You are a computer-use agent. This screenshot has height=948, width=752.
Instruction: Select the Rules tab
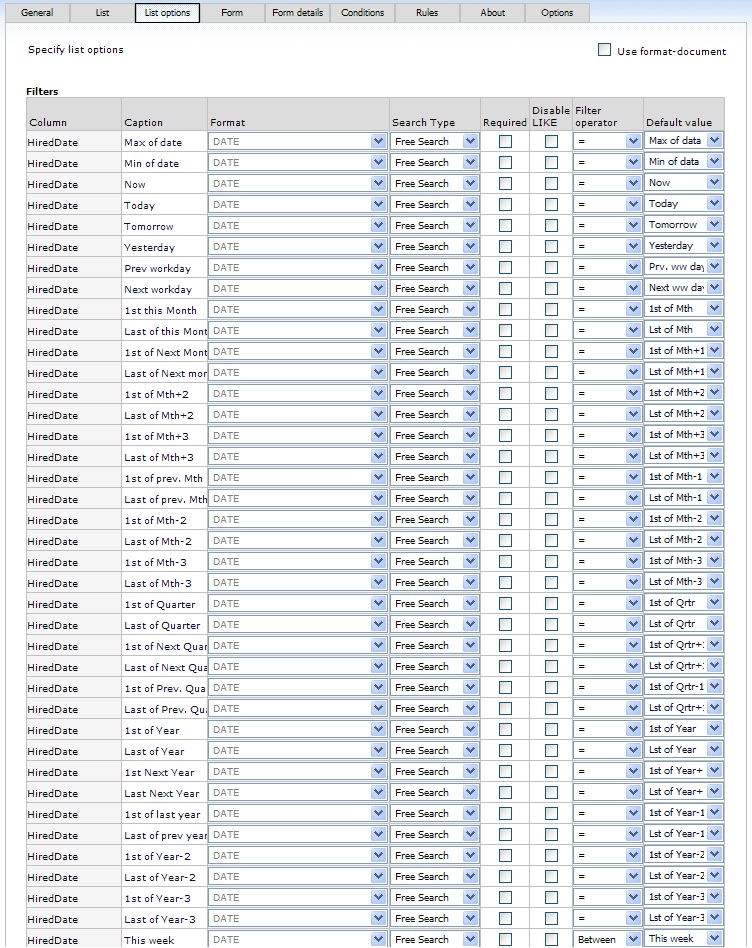click(427, 13)
